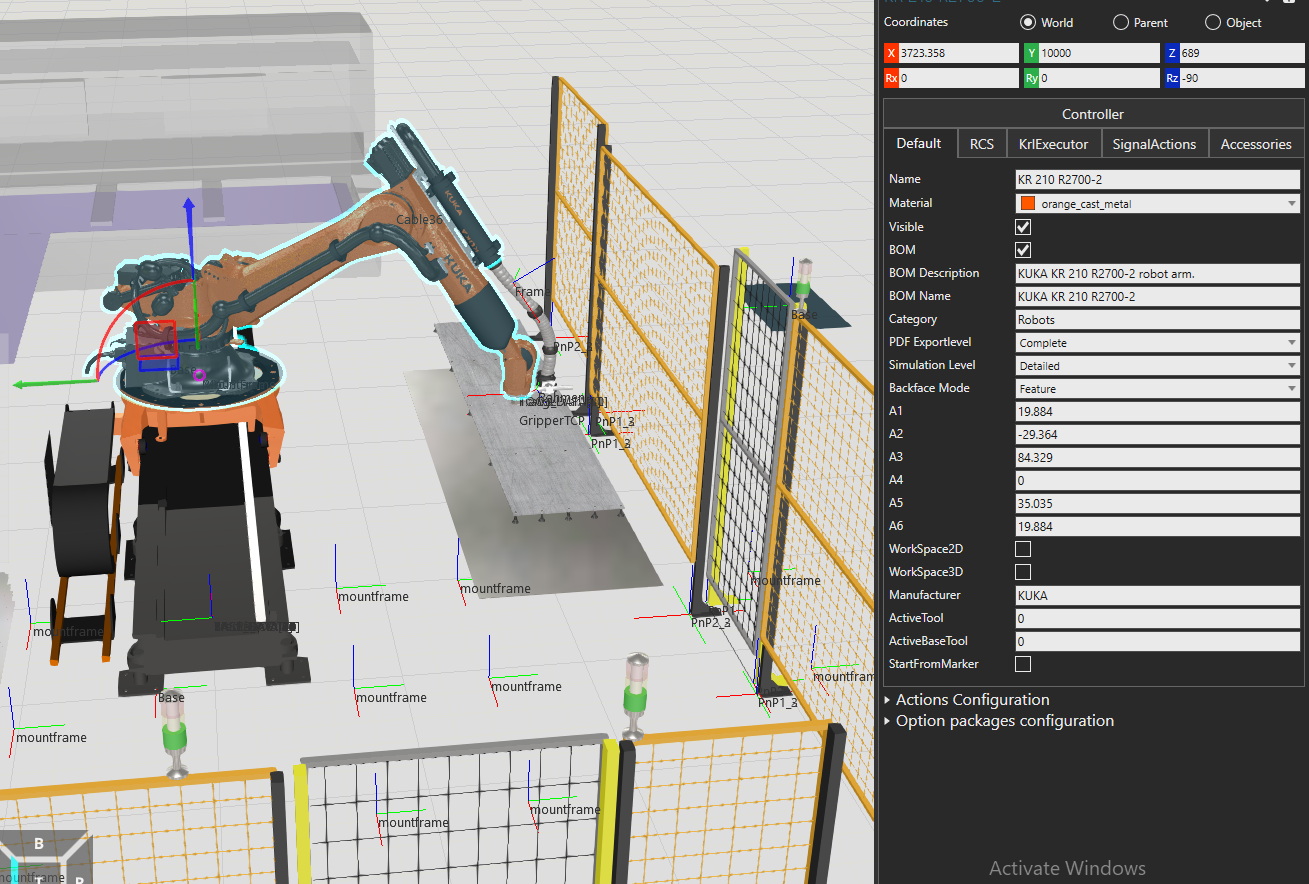Open the Material dropdown
The height and width of the screenshot is (884, 1309).
tap(1157, 204)
